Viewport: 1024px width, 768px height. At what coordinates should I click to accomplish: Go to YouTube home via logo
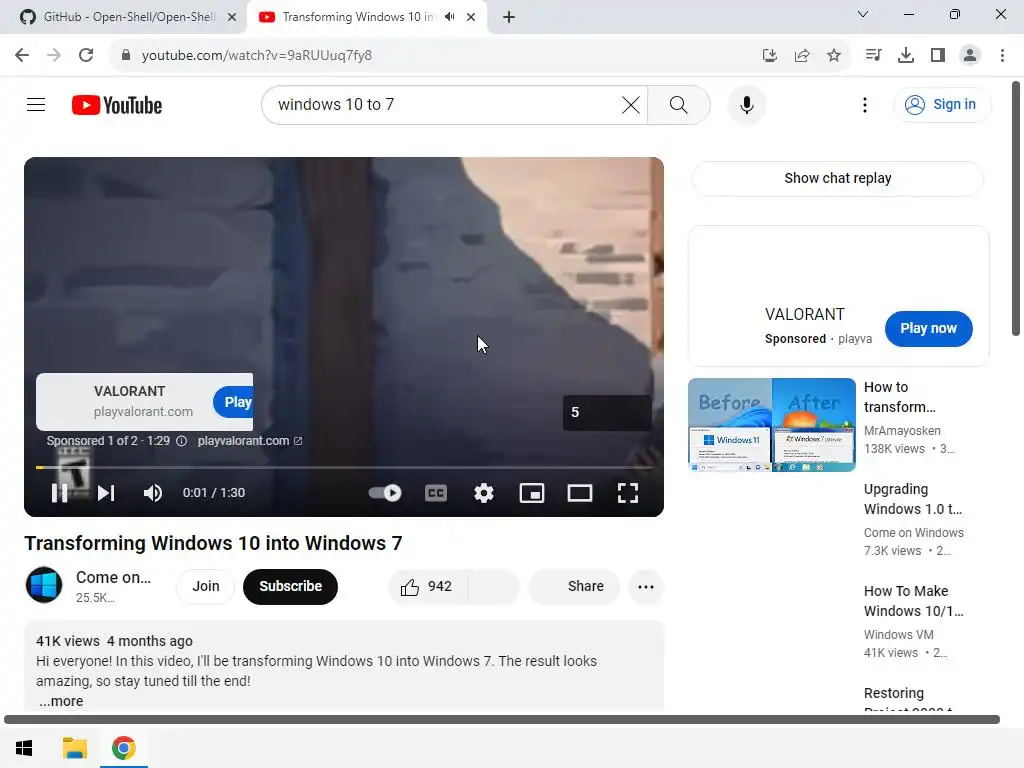click(117, 105)
